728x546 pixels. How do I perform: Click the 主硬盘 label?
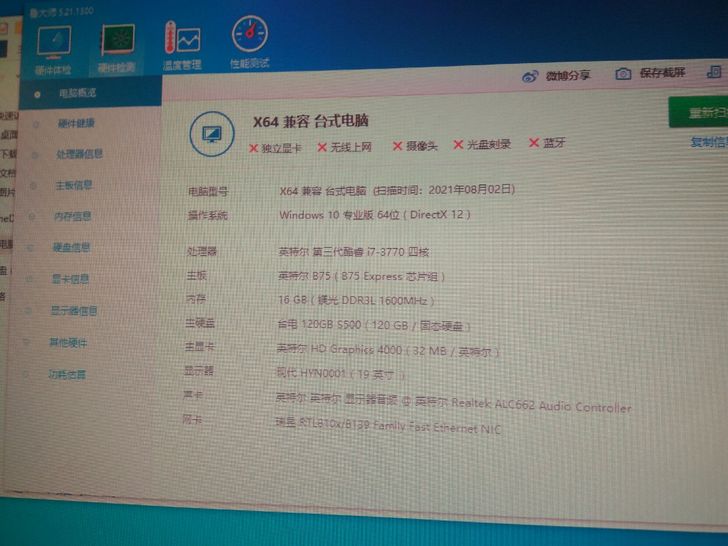tap(200, 323)
